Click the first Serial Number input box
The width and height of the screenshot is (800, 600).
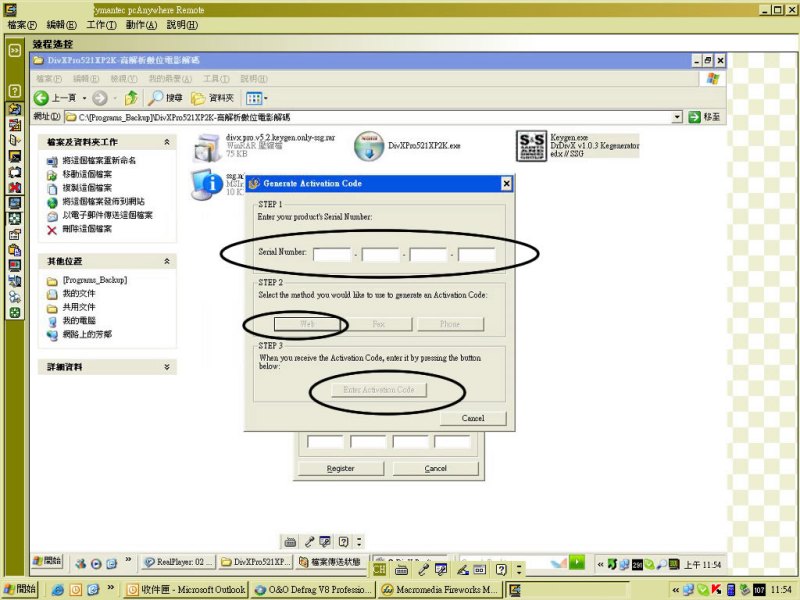click(332, 254)
